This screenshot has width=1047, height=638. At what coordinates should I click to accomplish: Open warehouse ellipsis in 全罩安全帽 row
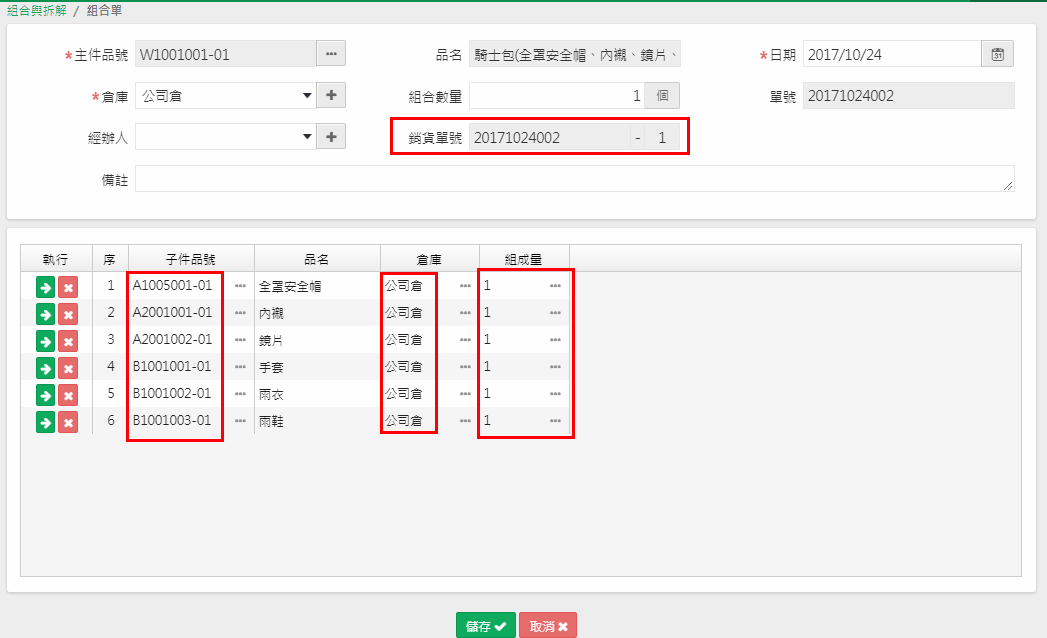tap(465, 286)
